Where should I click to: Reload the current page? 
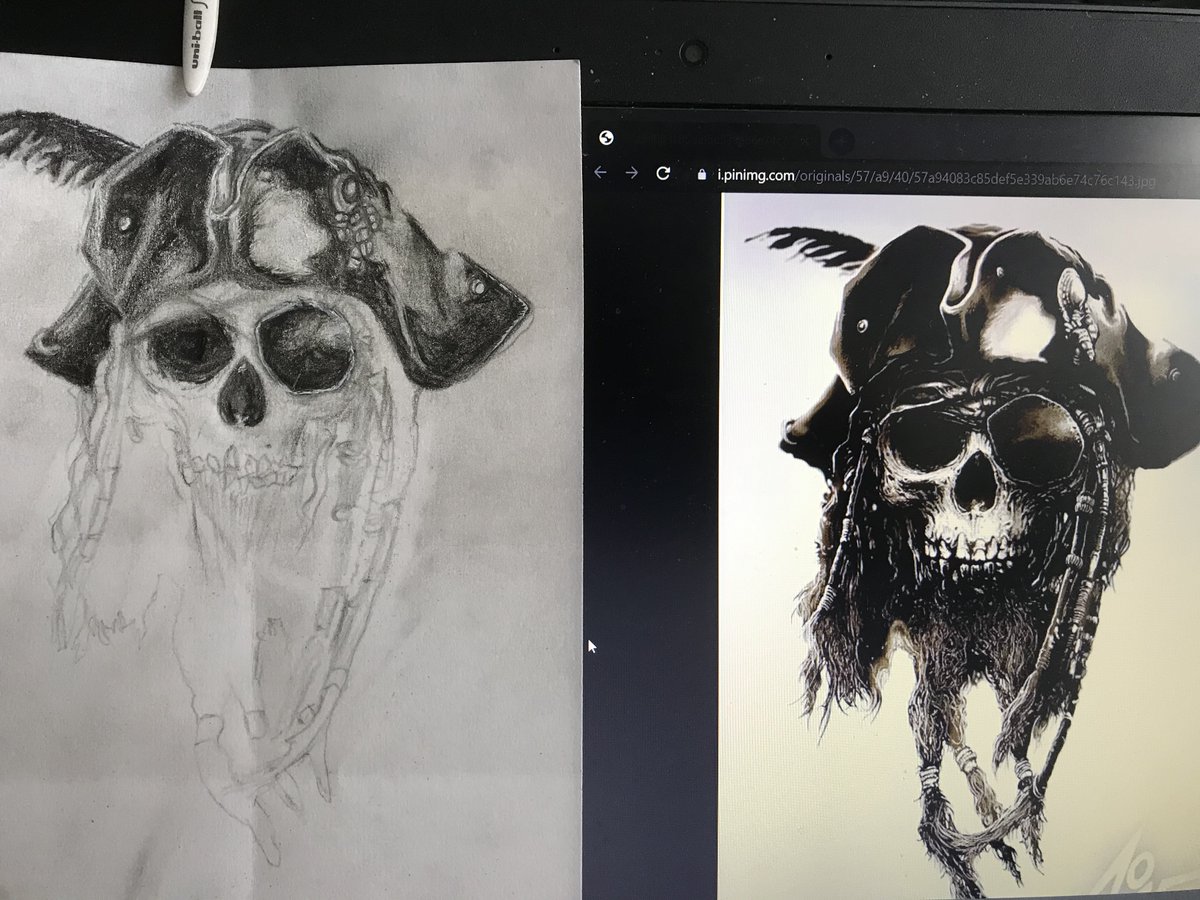click(662, 173)
